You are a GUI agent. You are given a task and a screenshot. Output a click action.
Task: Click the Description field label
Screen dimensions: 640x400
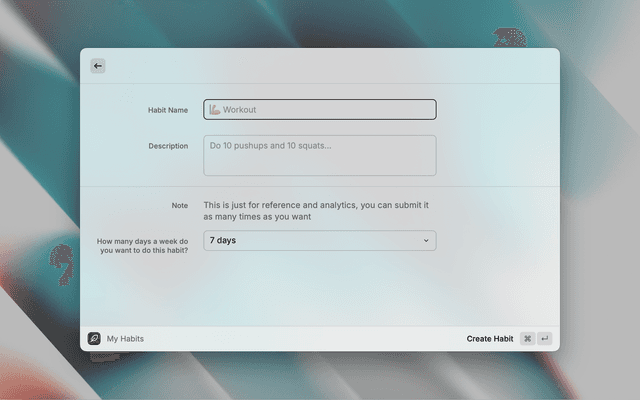click(x=168, y=146)
